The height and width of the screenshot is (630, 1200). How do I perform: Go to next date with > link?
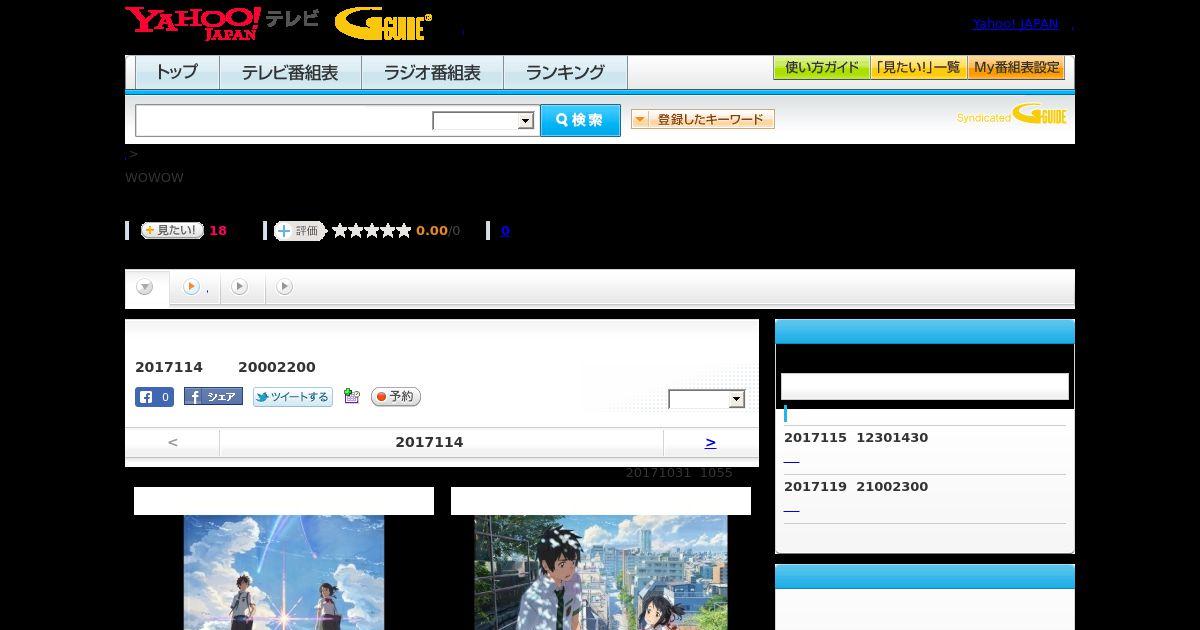pos(710,442)
